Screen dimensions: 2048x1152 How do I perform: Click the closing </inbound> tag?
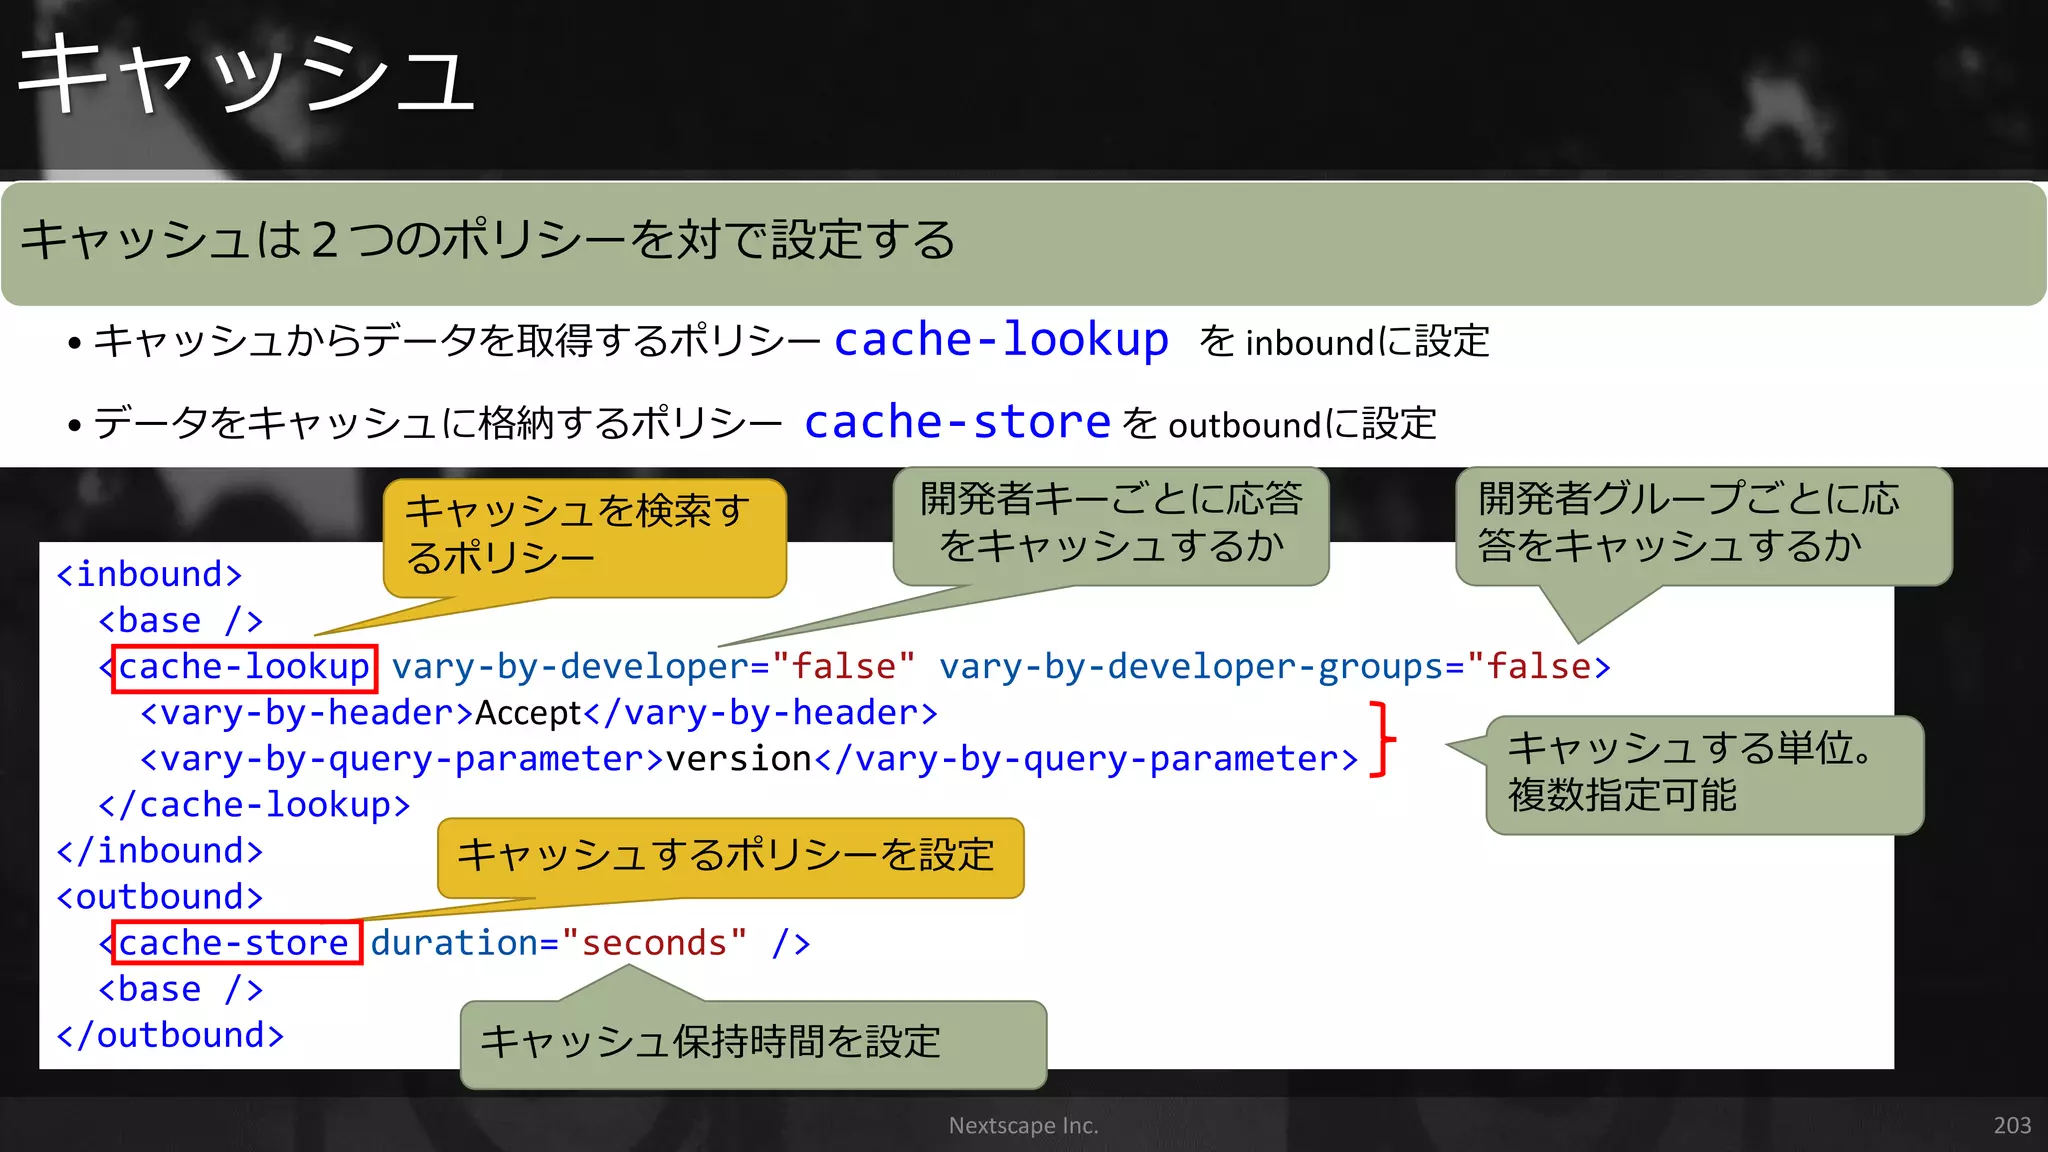[x=160, y=851]
